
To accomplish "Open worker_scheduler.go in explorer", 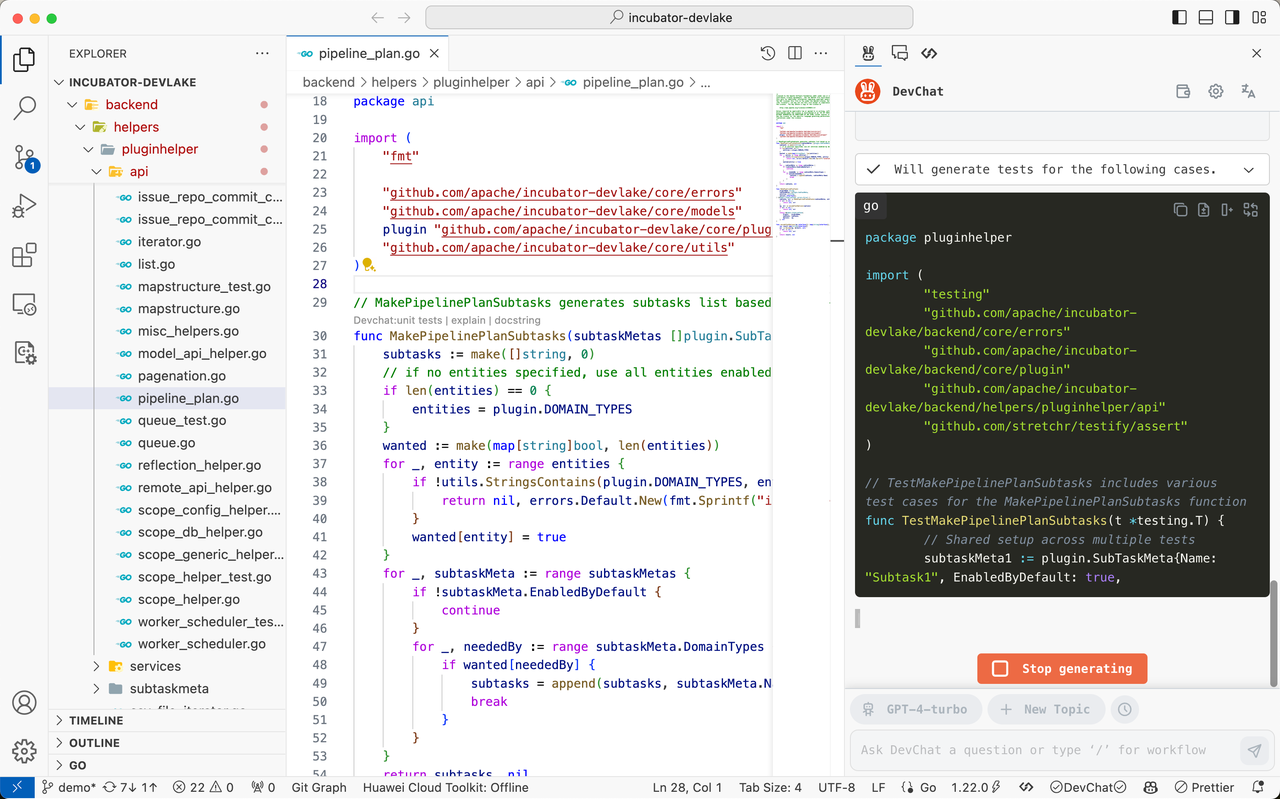I will click(x=202, y=644).
